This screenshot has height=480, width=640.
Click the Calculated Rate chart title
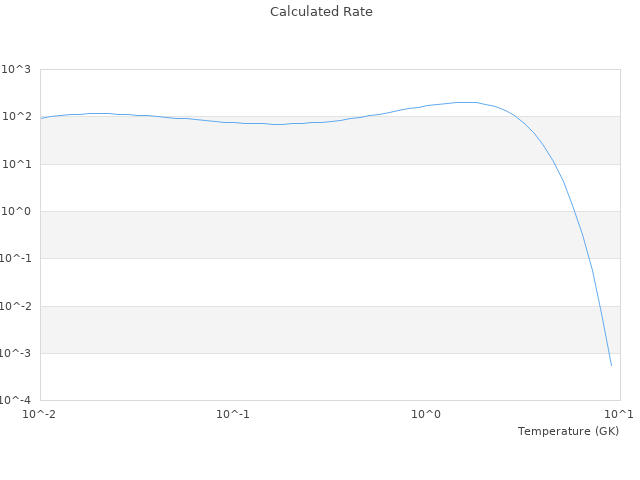point(321,12)
